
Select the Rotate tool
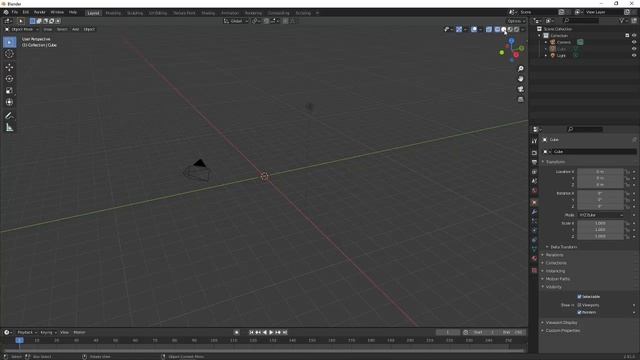(x=9, y=78)
